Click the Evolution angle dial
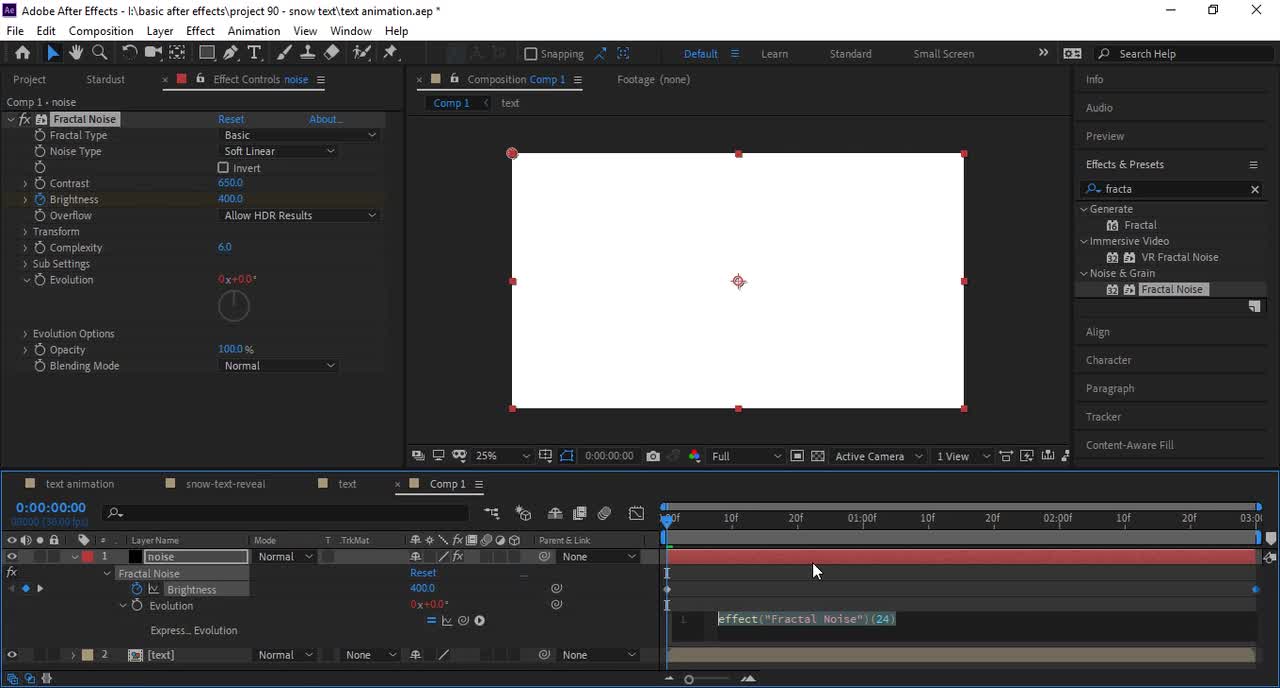 tap(234, 306)
